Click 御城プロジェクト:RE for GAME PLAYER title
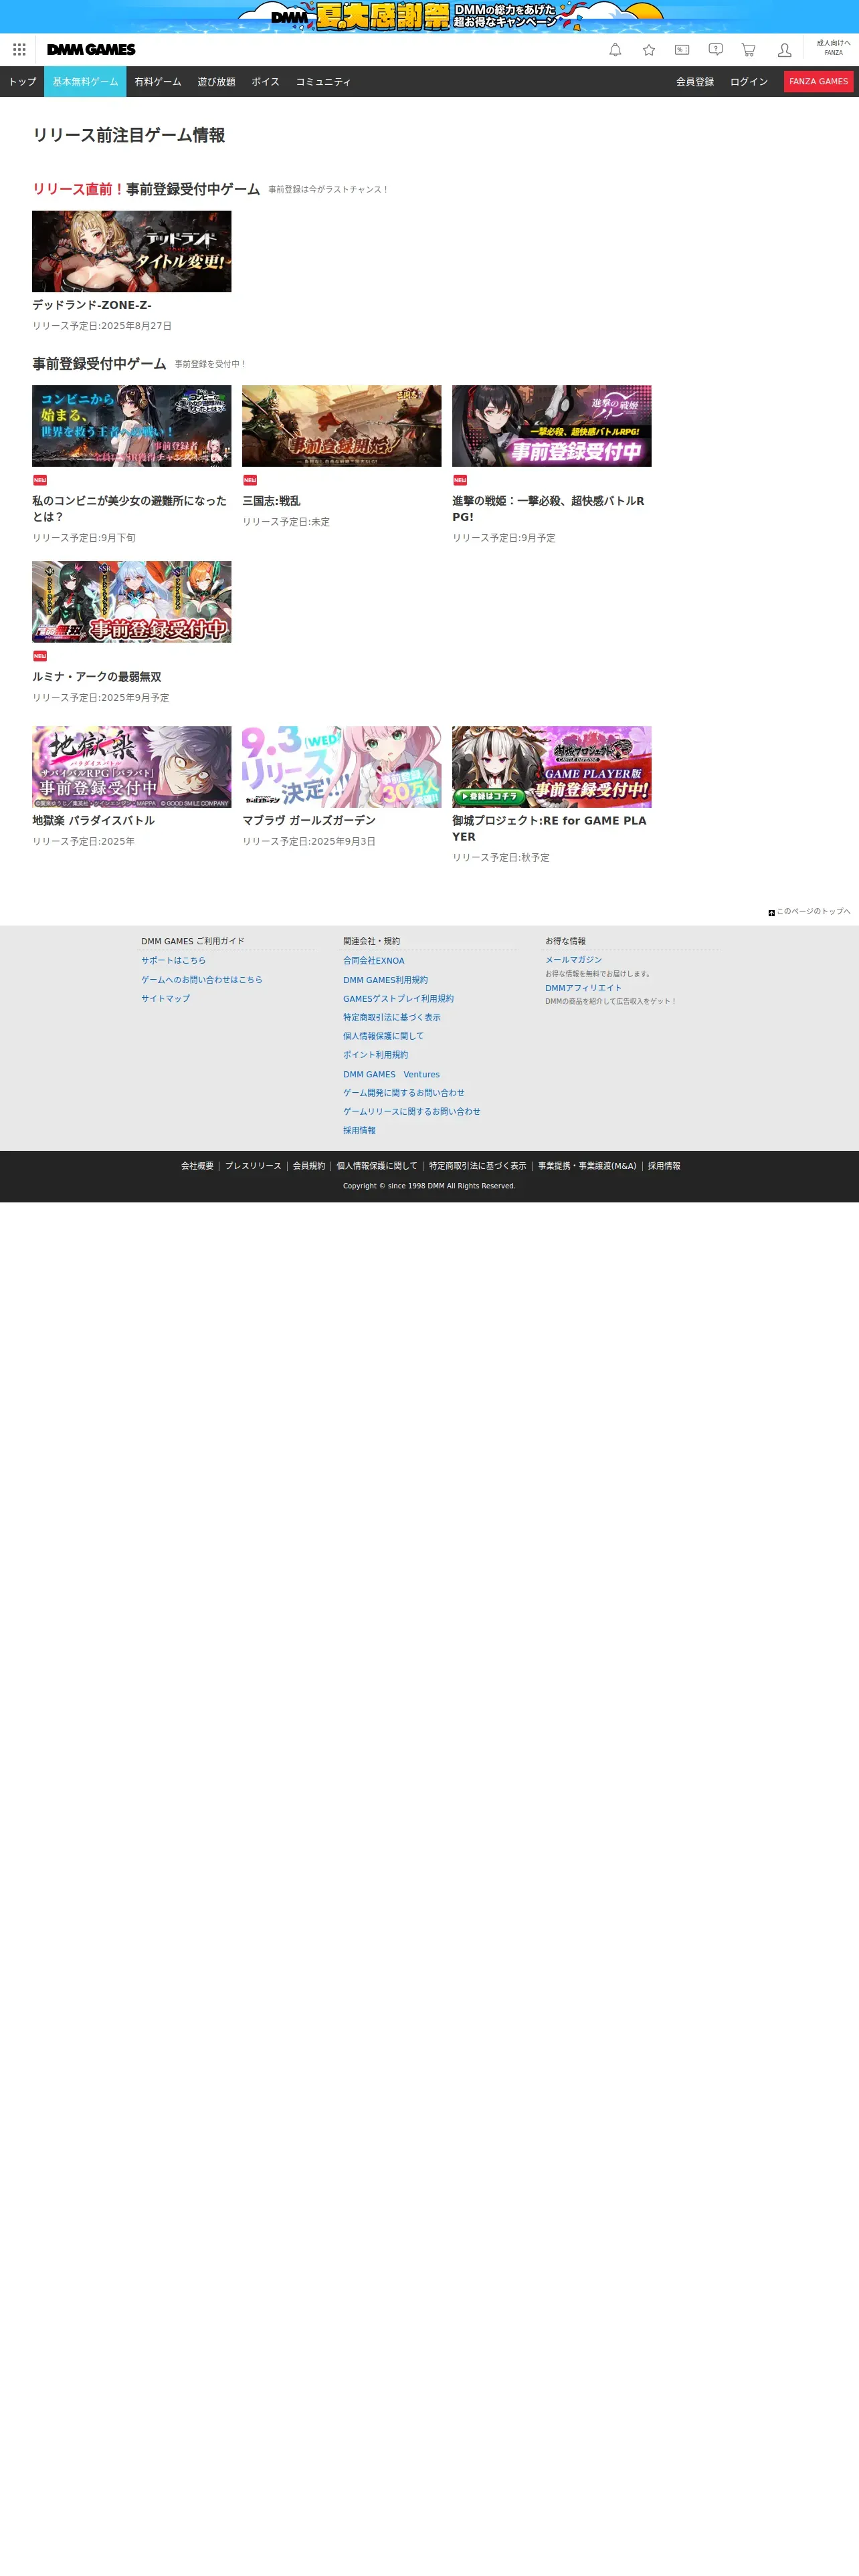 tap(549, 829)
